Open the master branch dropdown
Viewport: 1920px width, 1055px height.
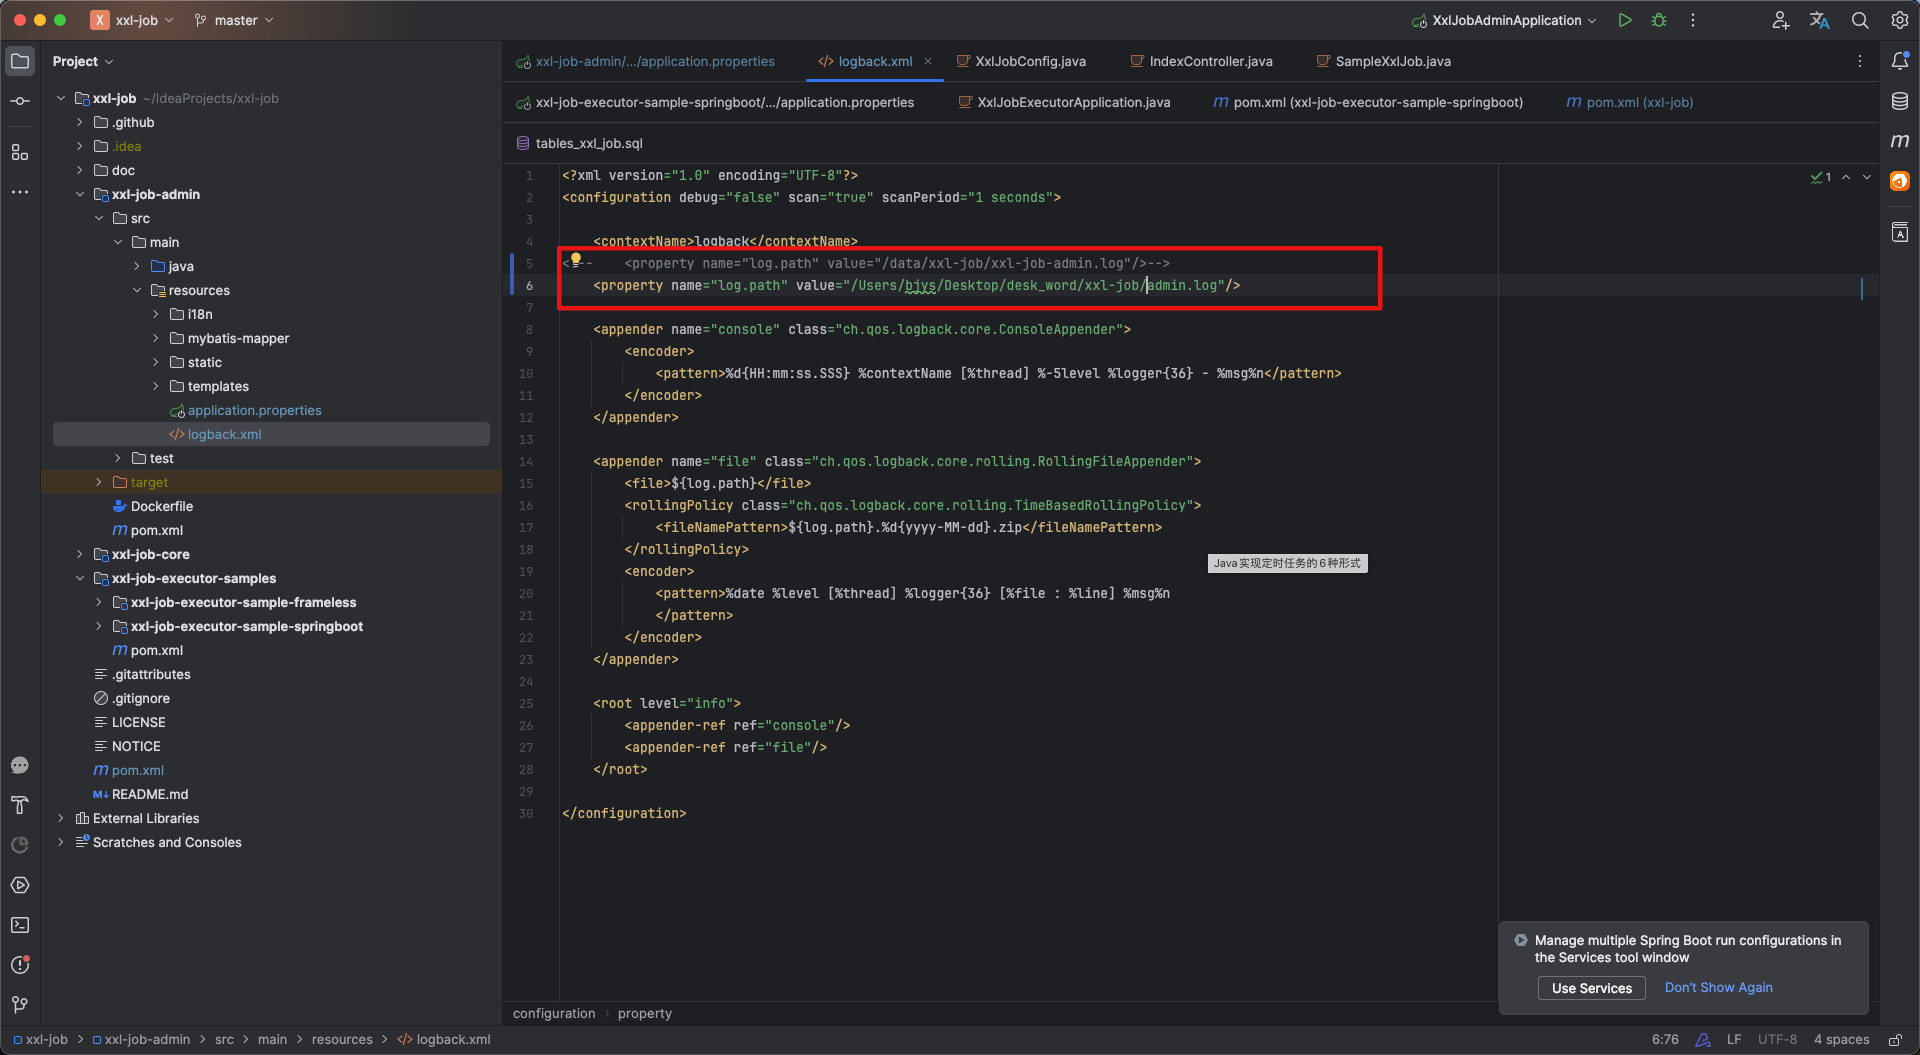pyautogui.click(x=234, y=20)
